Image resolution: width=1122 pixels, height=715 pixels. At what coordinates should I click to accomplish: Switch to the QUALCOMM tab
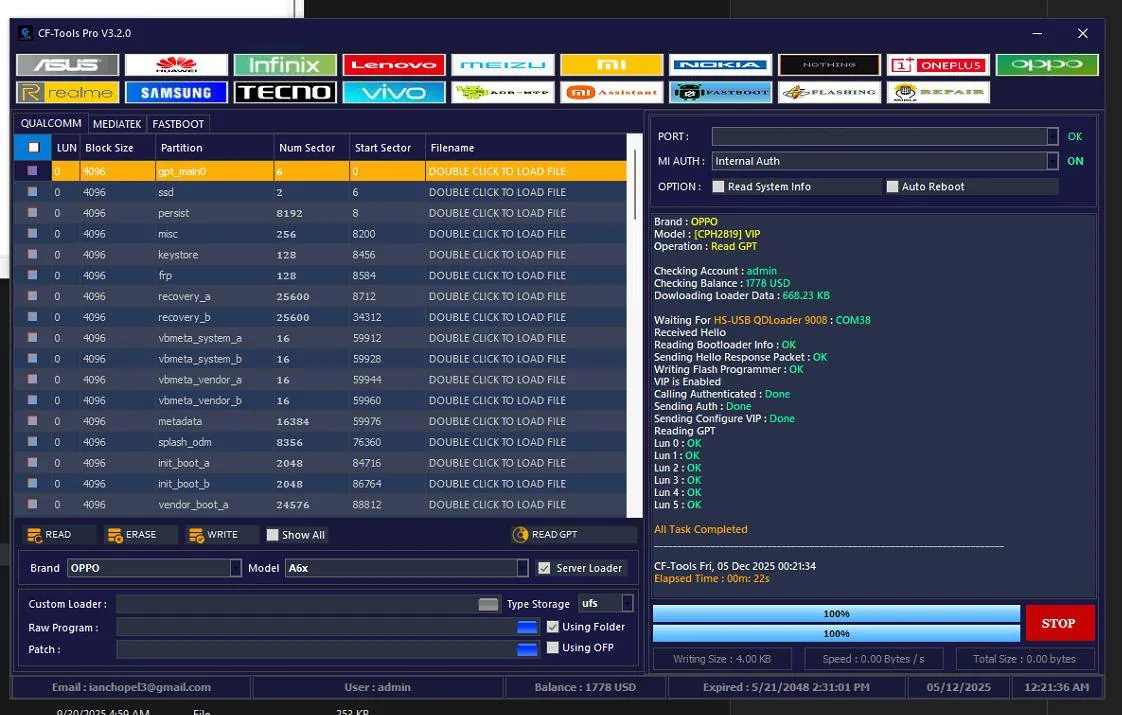[51, 123]
